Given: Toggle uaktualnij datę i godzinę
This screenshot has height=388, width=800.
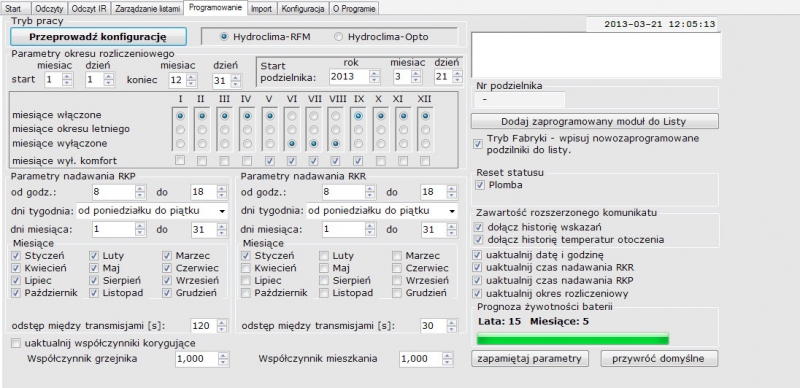Looking at the screenshot, I should tap(478, 254).
